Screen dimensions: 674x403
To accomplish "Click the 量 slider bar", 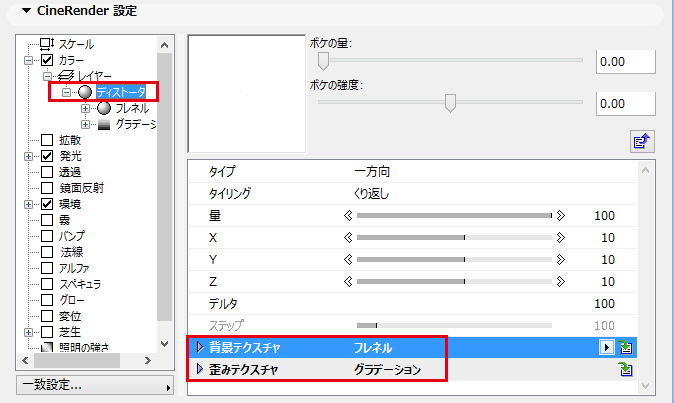I will pyautogui.click(x=454, y=216).
